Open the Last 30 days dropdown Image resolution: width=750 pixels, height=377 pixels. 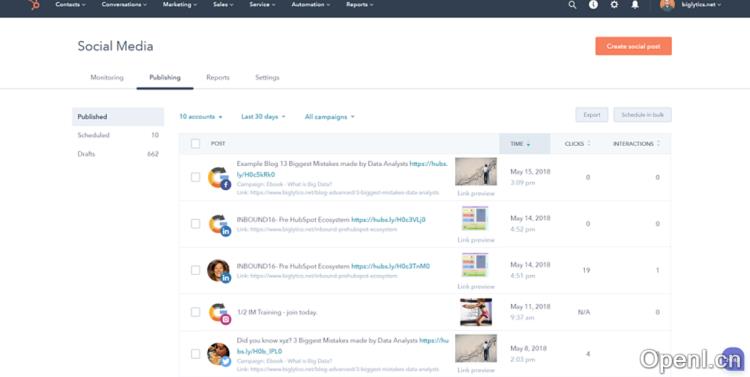(x=263, y=117)
